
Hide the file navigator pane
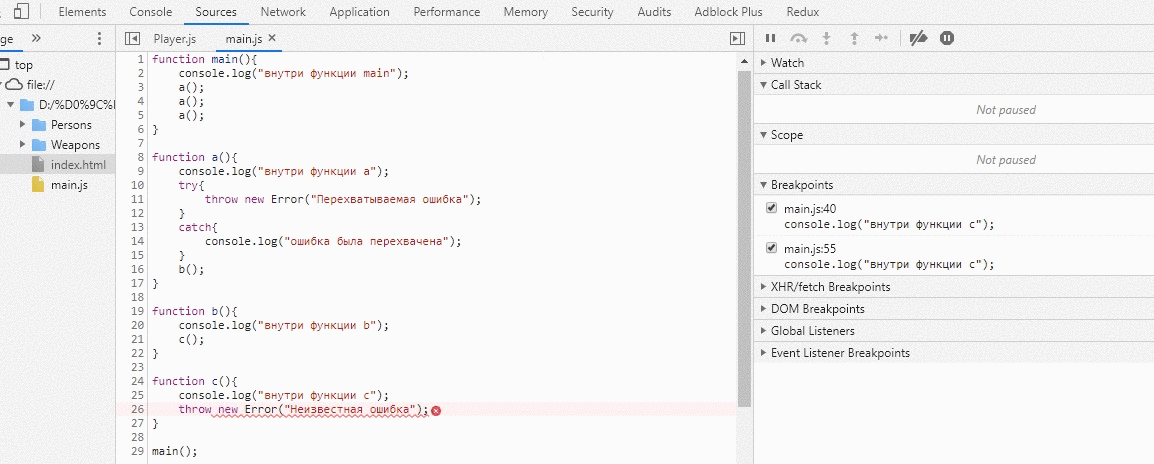[132, 38]
